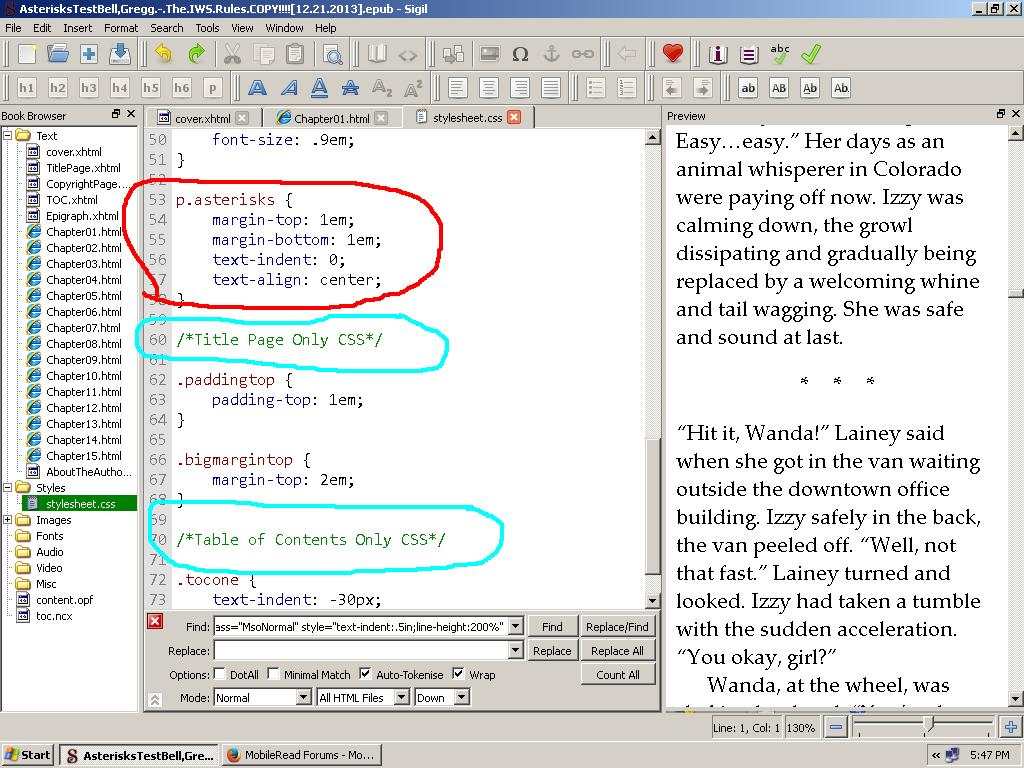Click the Donate heart icon
This screenshot has width=1024, height=768.
coord(673,54)
